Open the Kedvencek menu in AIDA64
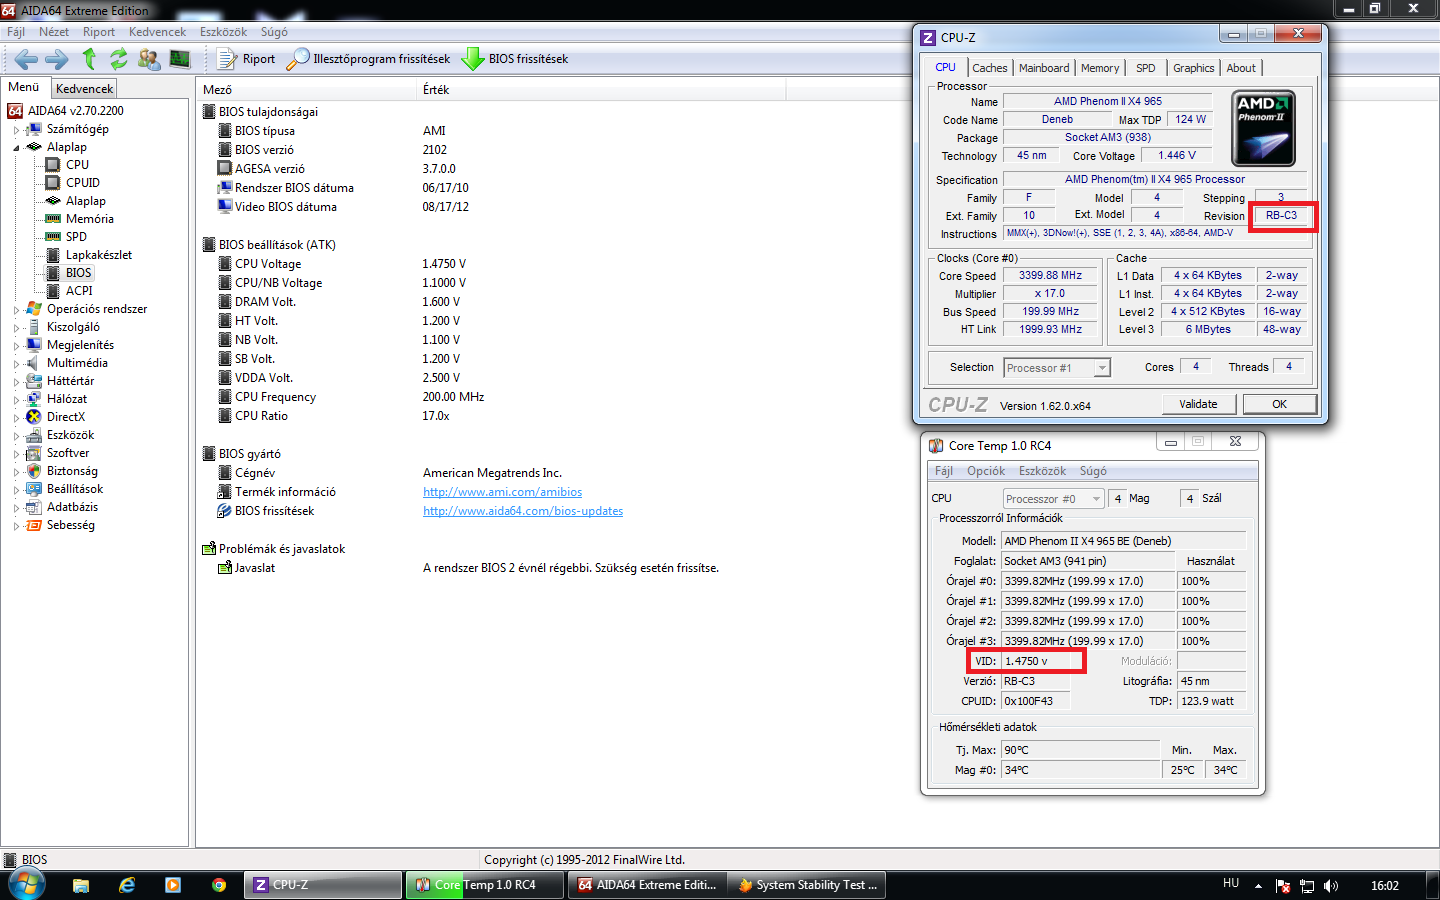1440x900 pixels. coord(157,32)
